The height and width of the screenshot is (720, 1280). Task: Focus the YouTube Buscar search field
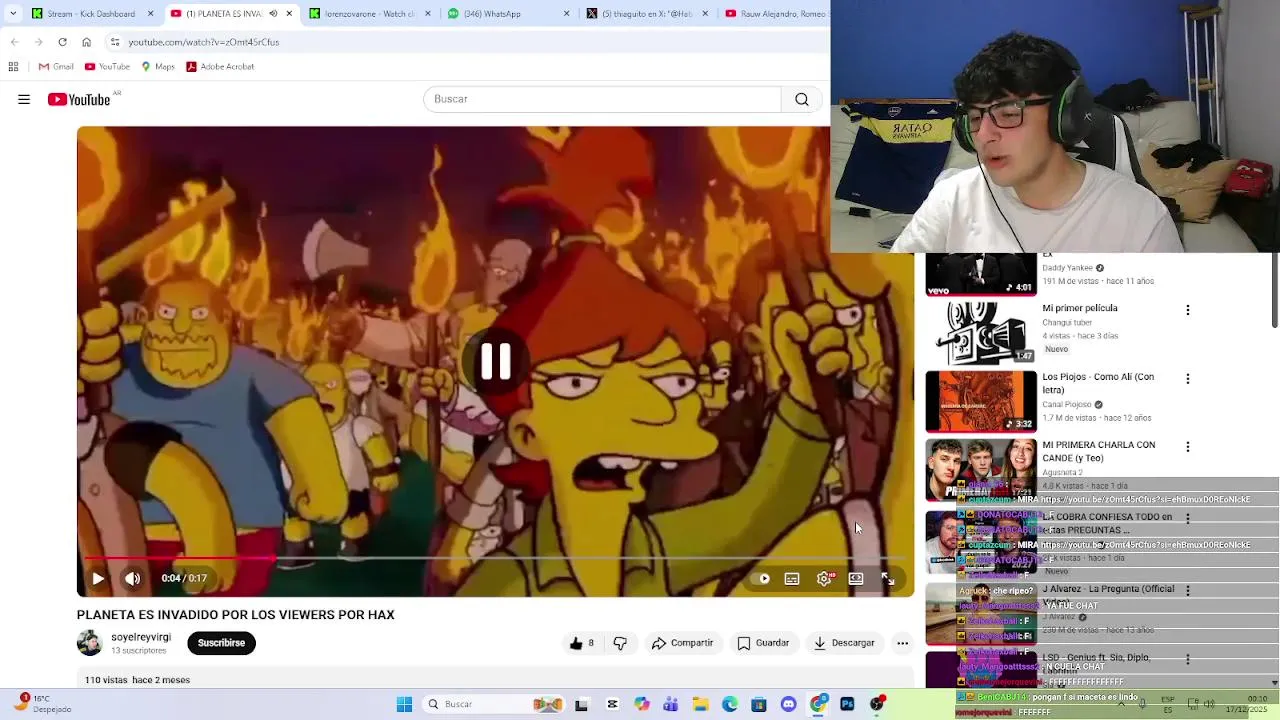point(602,99)
